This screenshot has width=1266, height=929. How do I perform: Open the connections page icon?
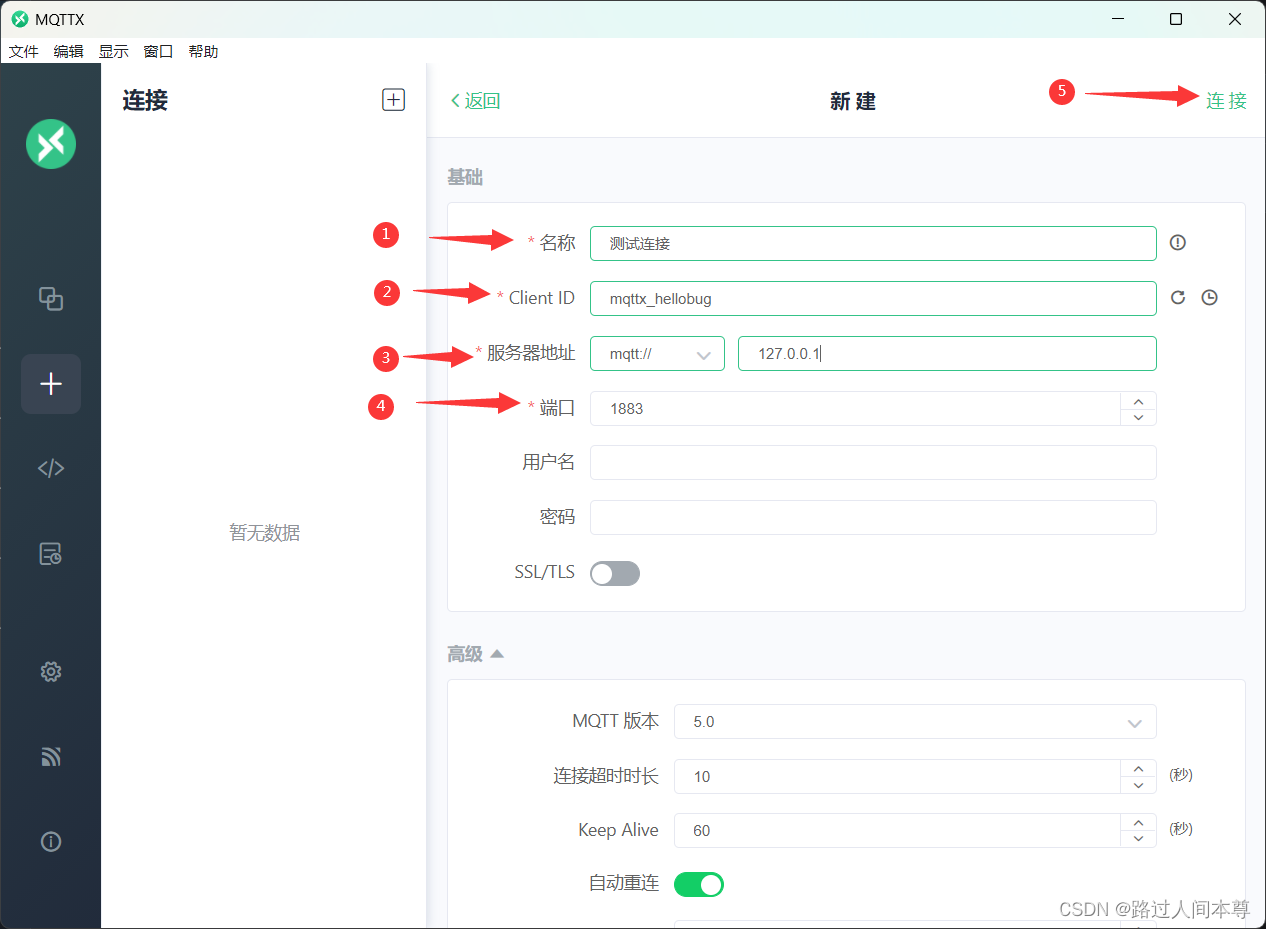point(51,298)
